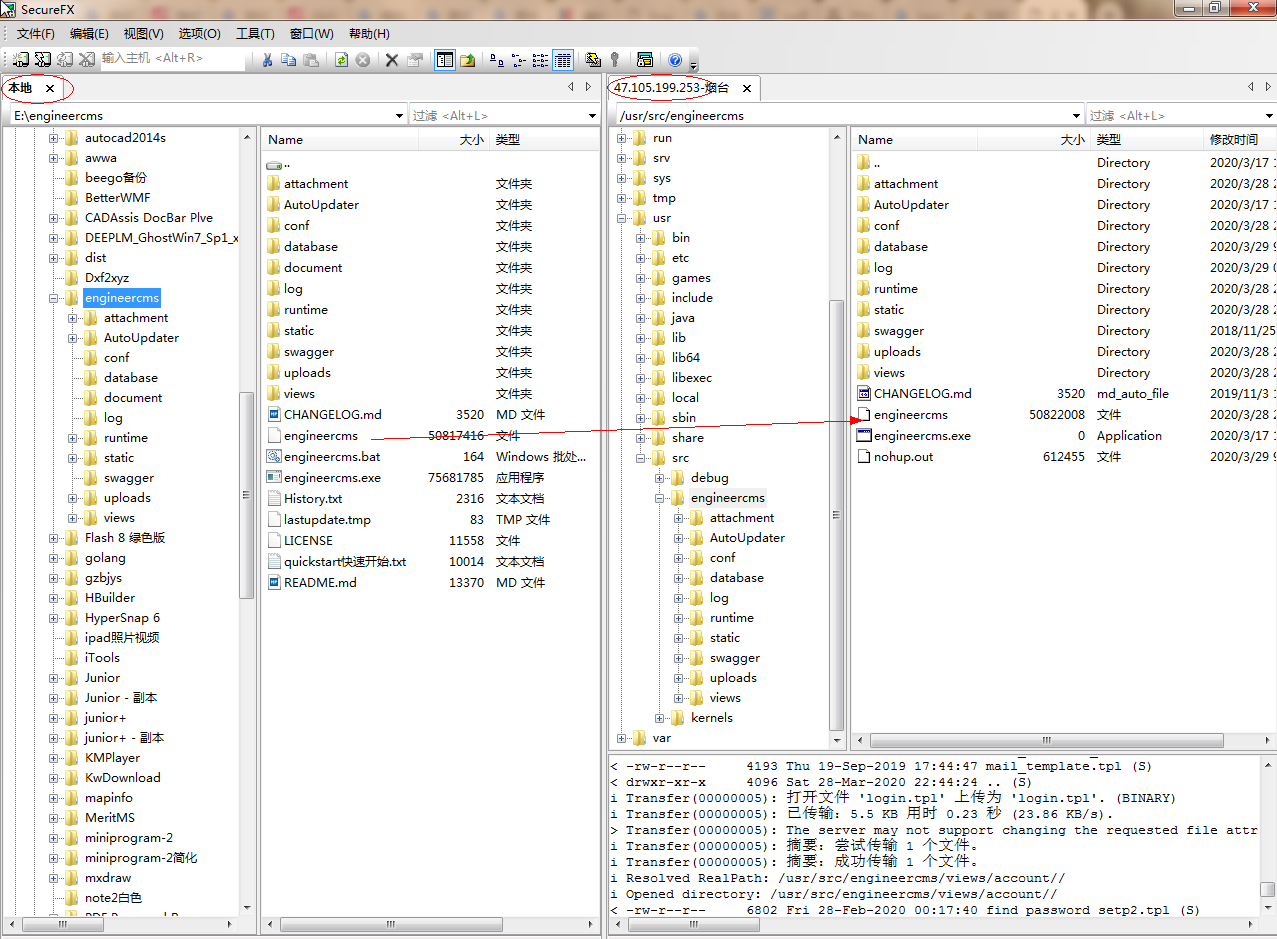
Task: Expand the local golang folder node
Action: [54, 558]
